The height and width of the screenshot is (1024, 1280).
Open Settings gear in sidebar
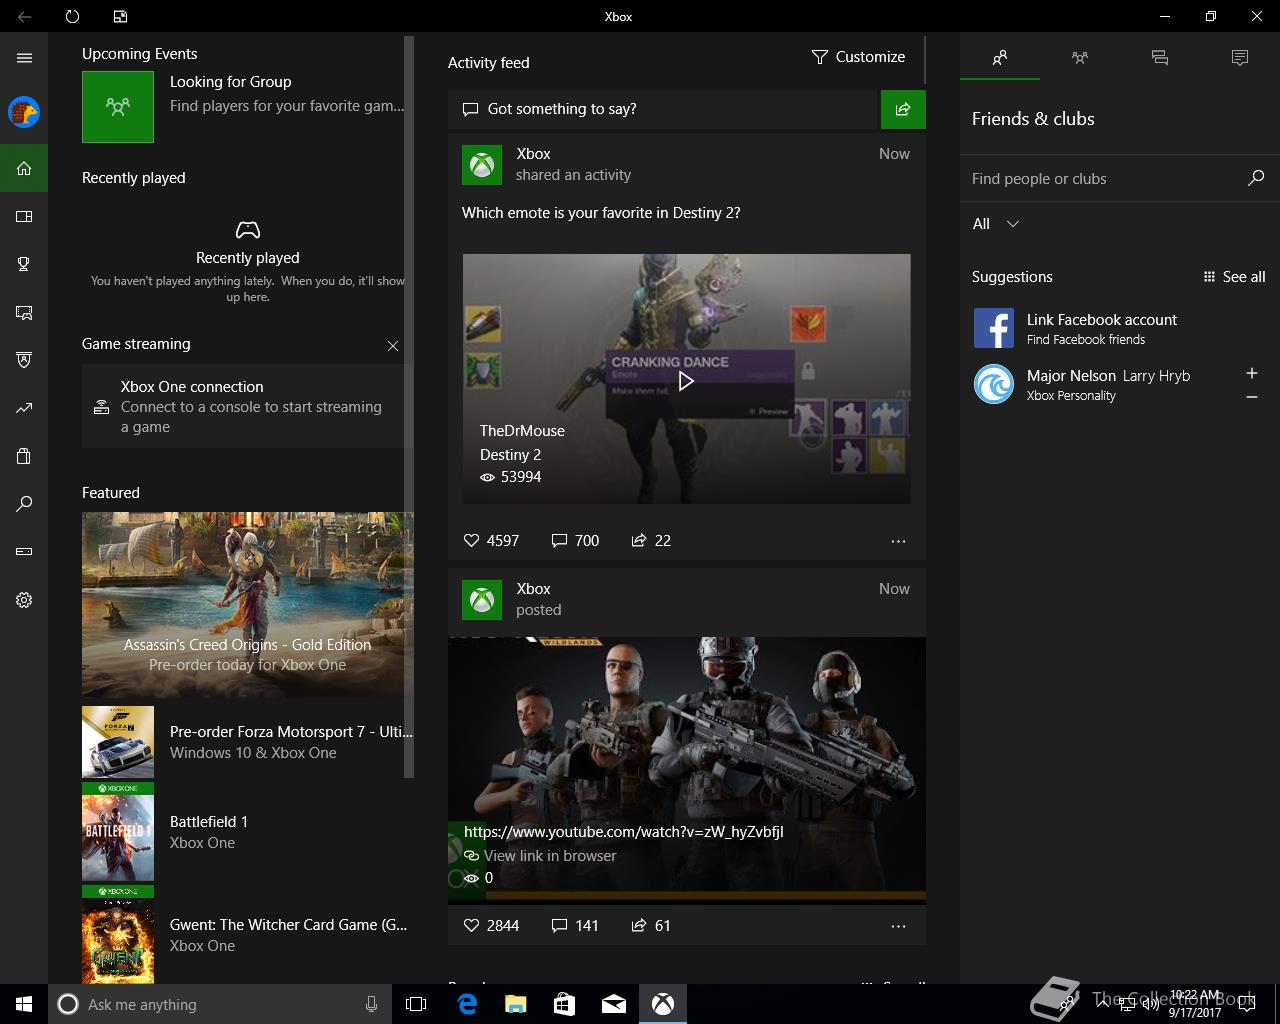pos(24,600)
